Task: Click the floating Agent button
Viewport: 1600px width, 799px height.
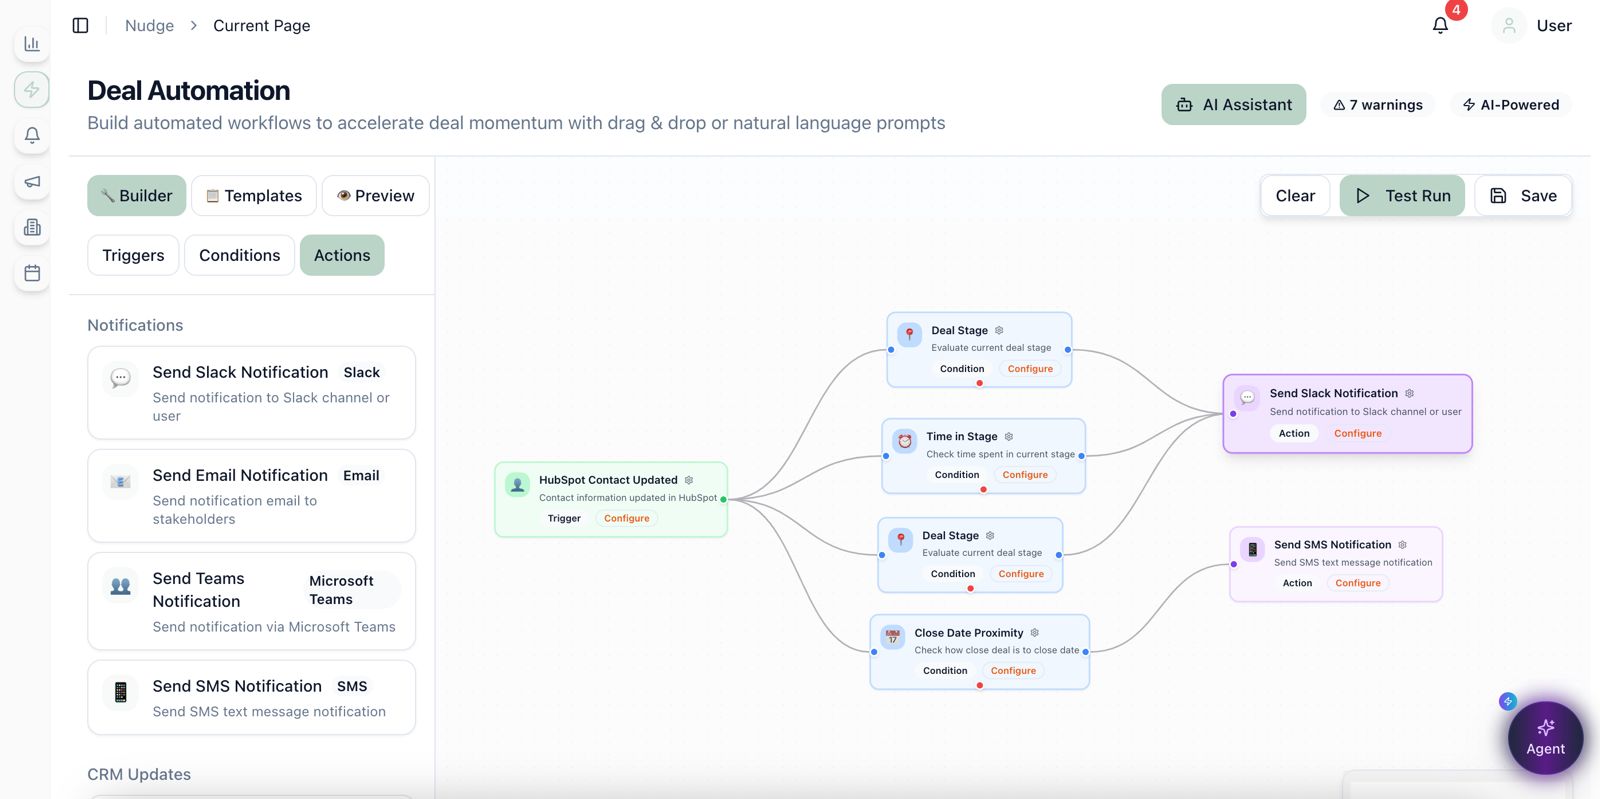Action: (1545, 738)
